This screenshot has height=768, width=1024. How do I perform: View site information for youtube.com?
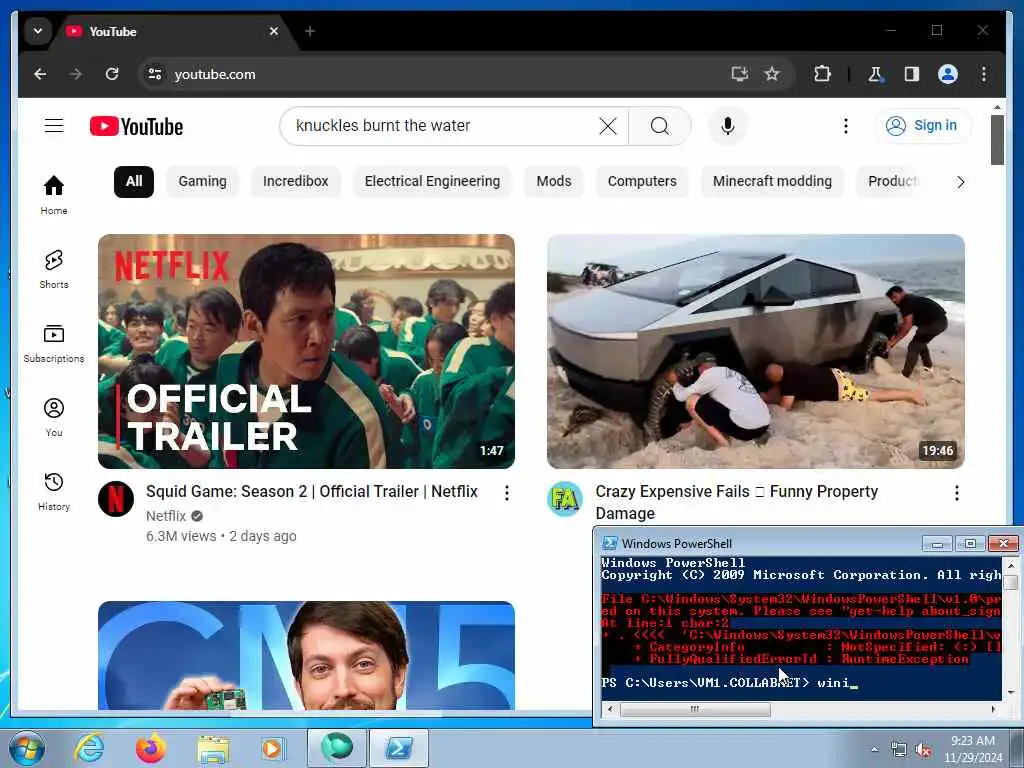point(155,74)
